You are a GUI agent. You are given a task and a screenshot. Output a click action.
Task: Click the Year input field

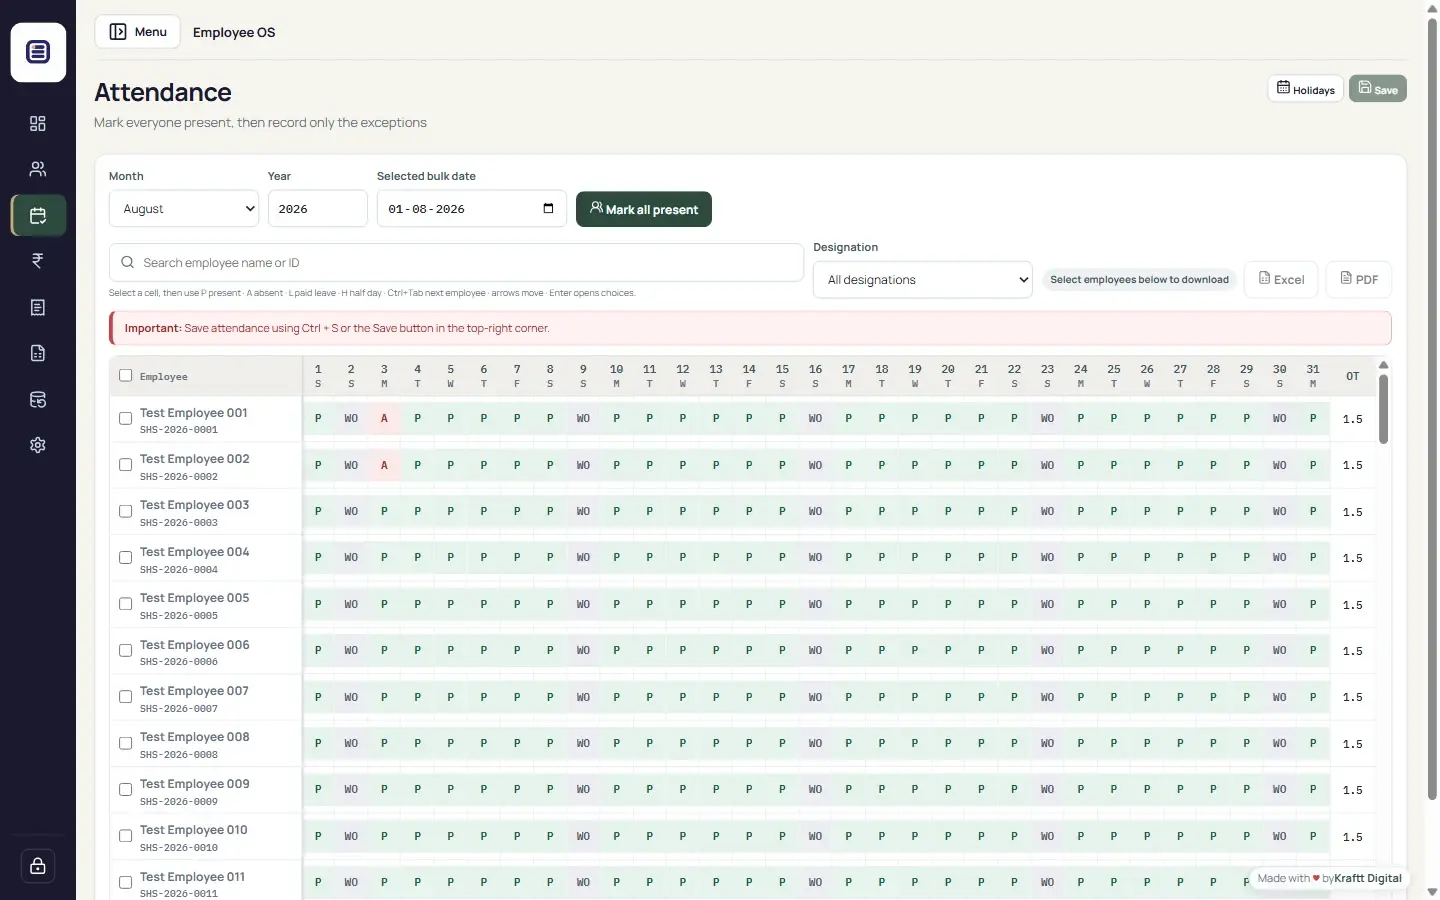[x=318, y=209]
